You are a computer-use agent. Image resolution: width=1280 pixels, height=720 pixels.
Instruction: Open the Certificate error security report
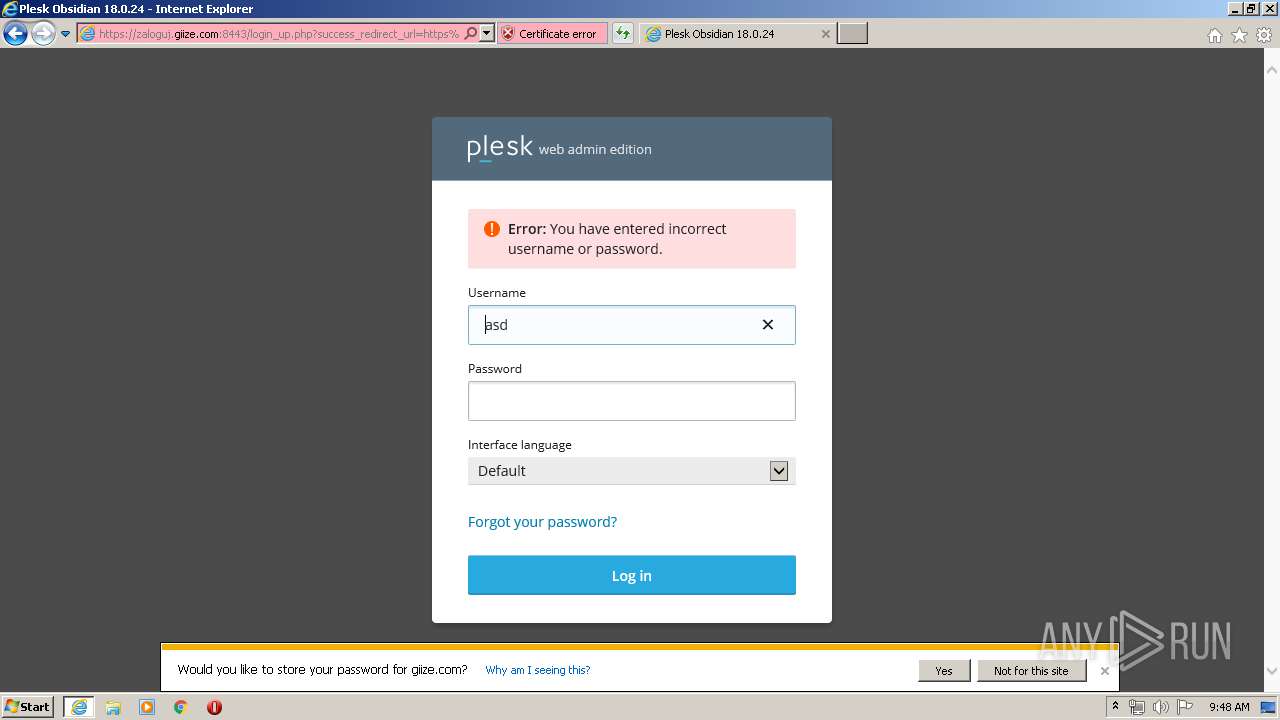(552, 33)
